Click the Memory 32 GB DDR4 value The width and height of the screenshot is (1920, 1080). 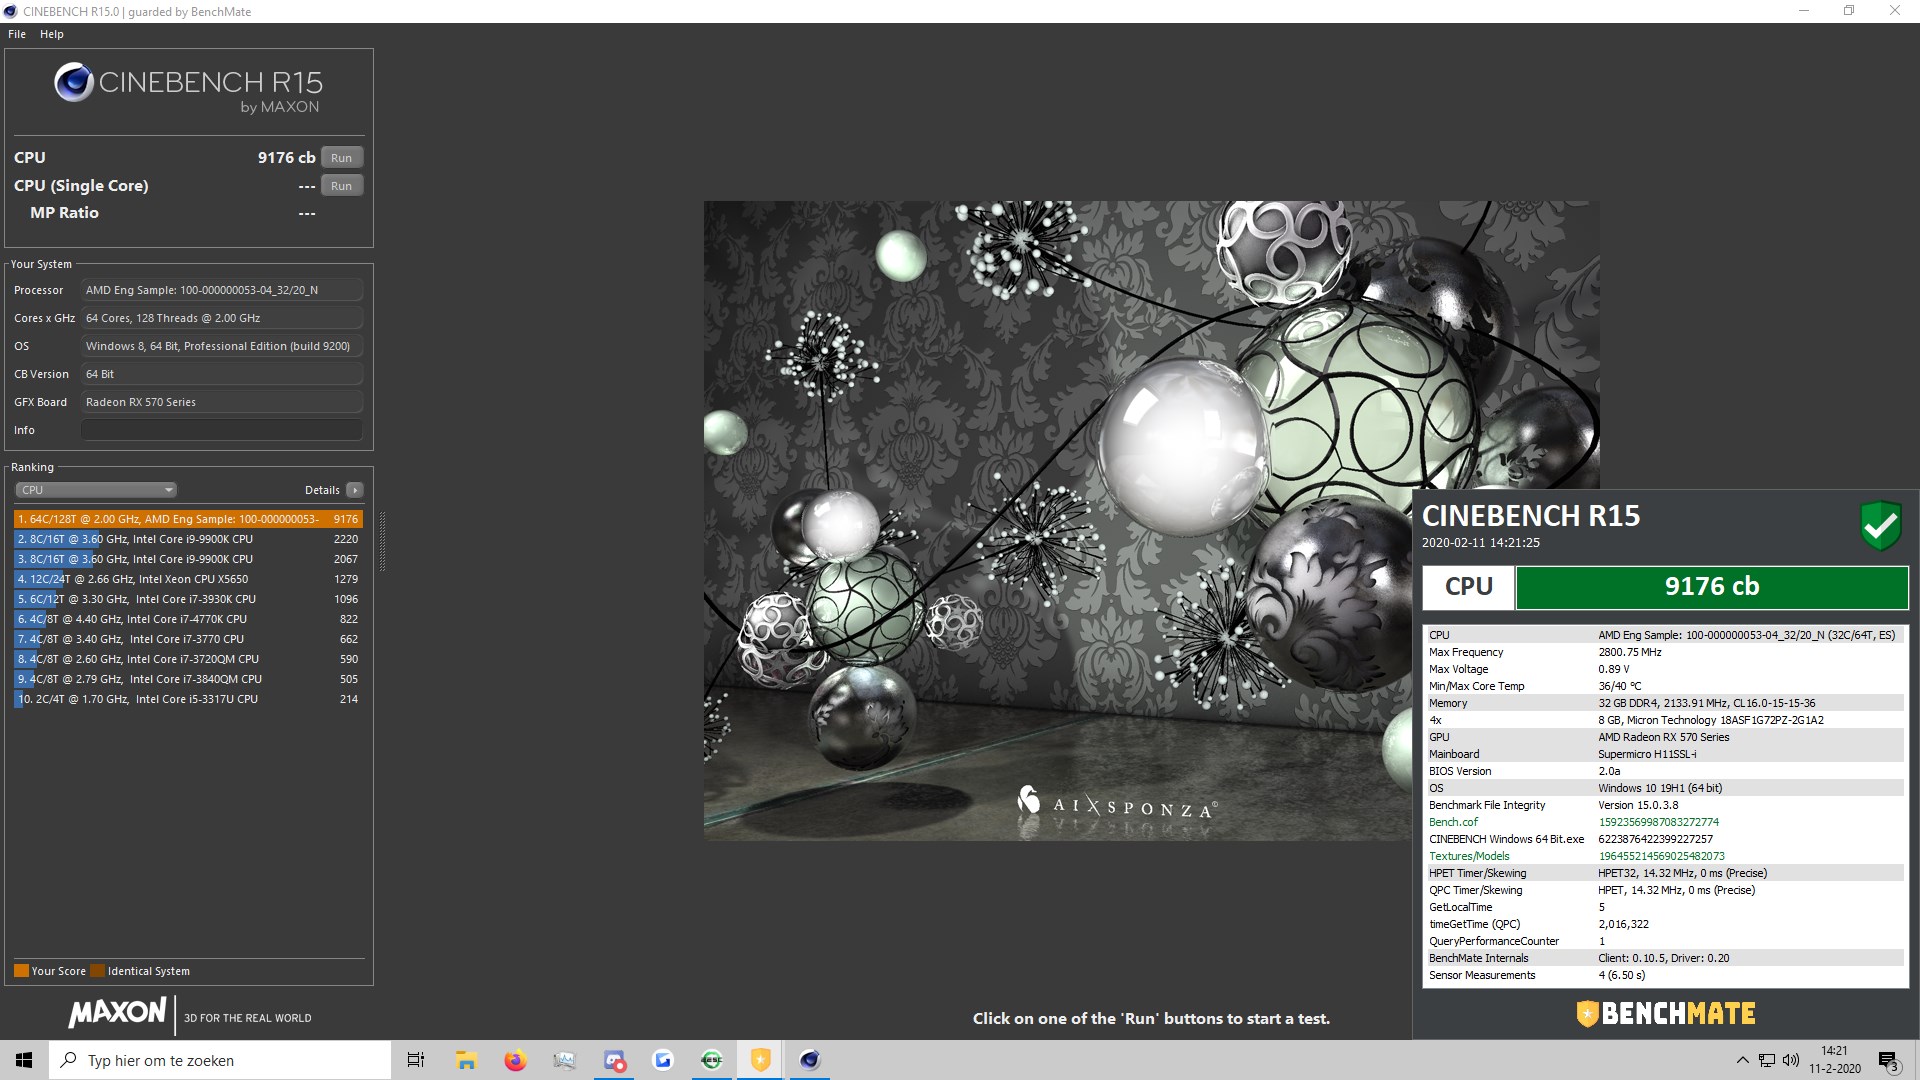pos(1707,703)
